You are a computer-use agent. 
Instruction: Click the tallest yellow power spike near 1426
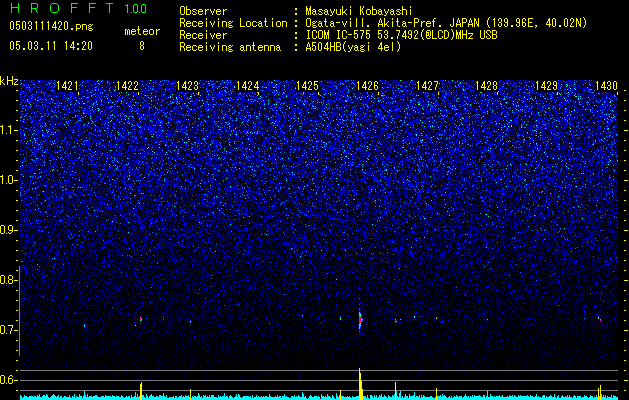click(x=360, y=384)
